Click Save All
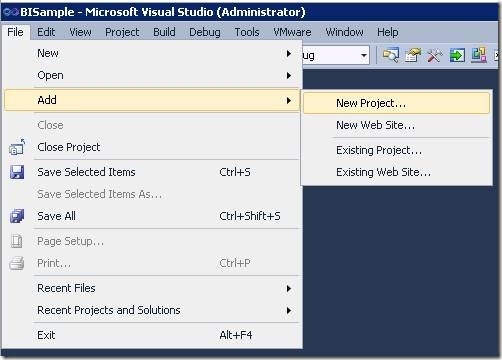The width and height of the screenshot is (502, 360). pyautogui.click(x=152, y=216)
